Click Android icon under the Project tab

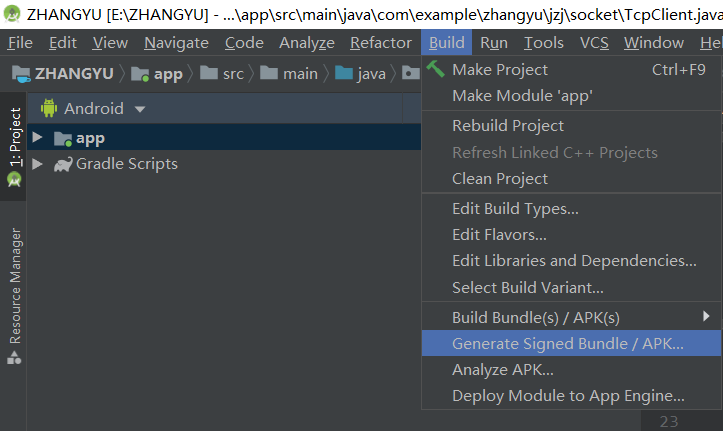pyautogui.click(x=14, y=179)
